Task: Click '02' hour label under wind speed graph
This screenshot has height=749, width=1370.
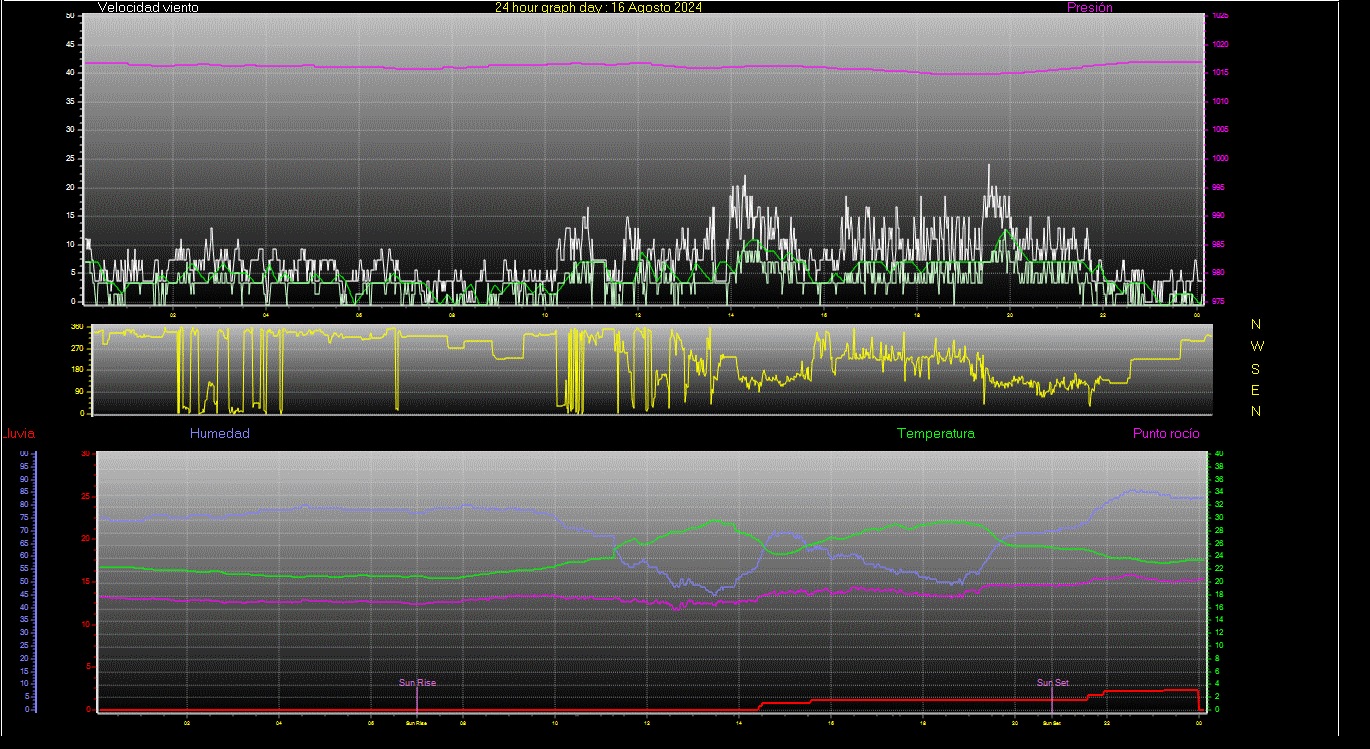Action: click(x=173, y=314)
